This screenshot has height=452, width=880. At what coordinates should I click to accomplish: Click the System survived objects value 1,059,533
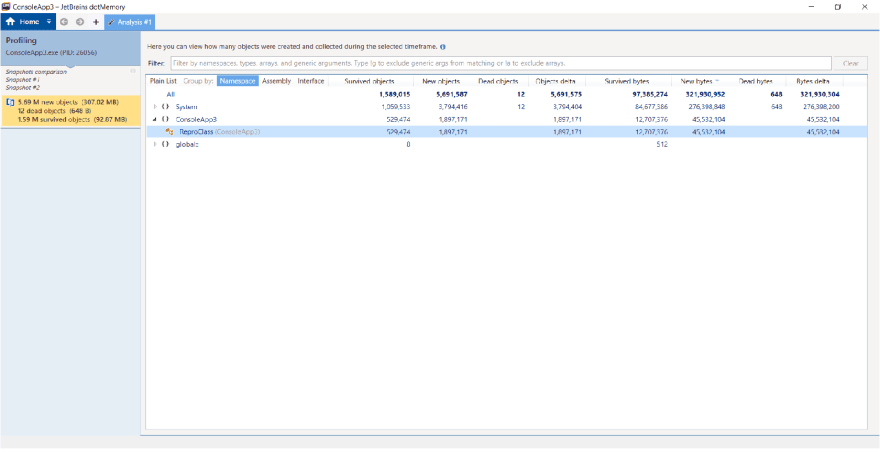(x=396, y=107)
